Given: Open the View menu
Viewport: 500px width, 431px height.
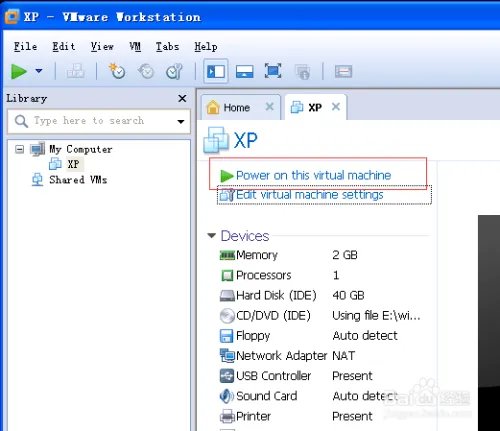Looking at the screenshot, I should [102, 47].
